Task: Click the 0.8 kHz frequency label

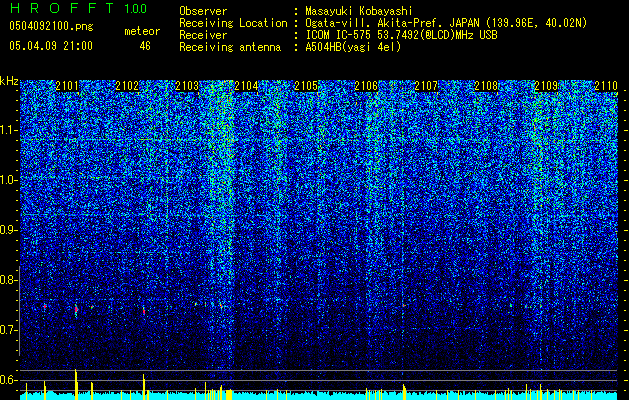Action: [x=8, y=280]
